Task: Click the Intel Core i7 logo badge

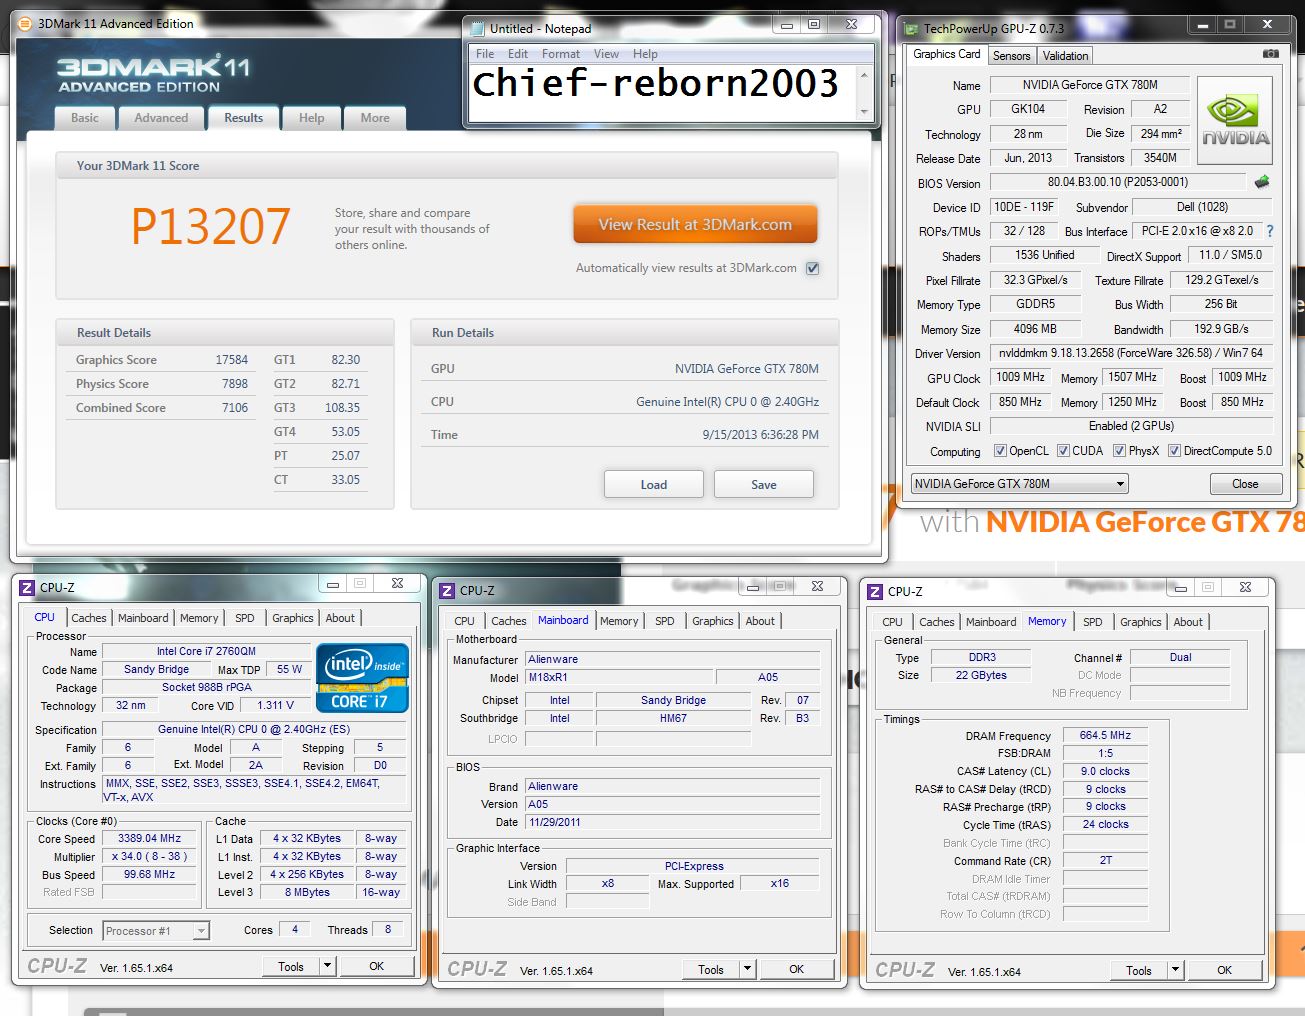Action: (362, 678)
